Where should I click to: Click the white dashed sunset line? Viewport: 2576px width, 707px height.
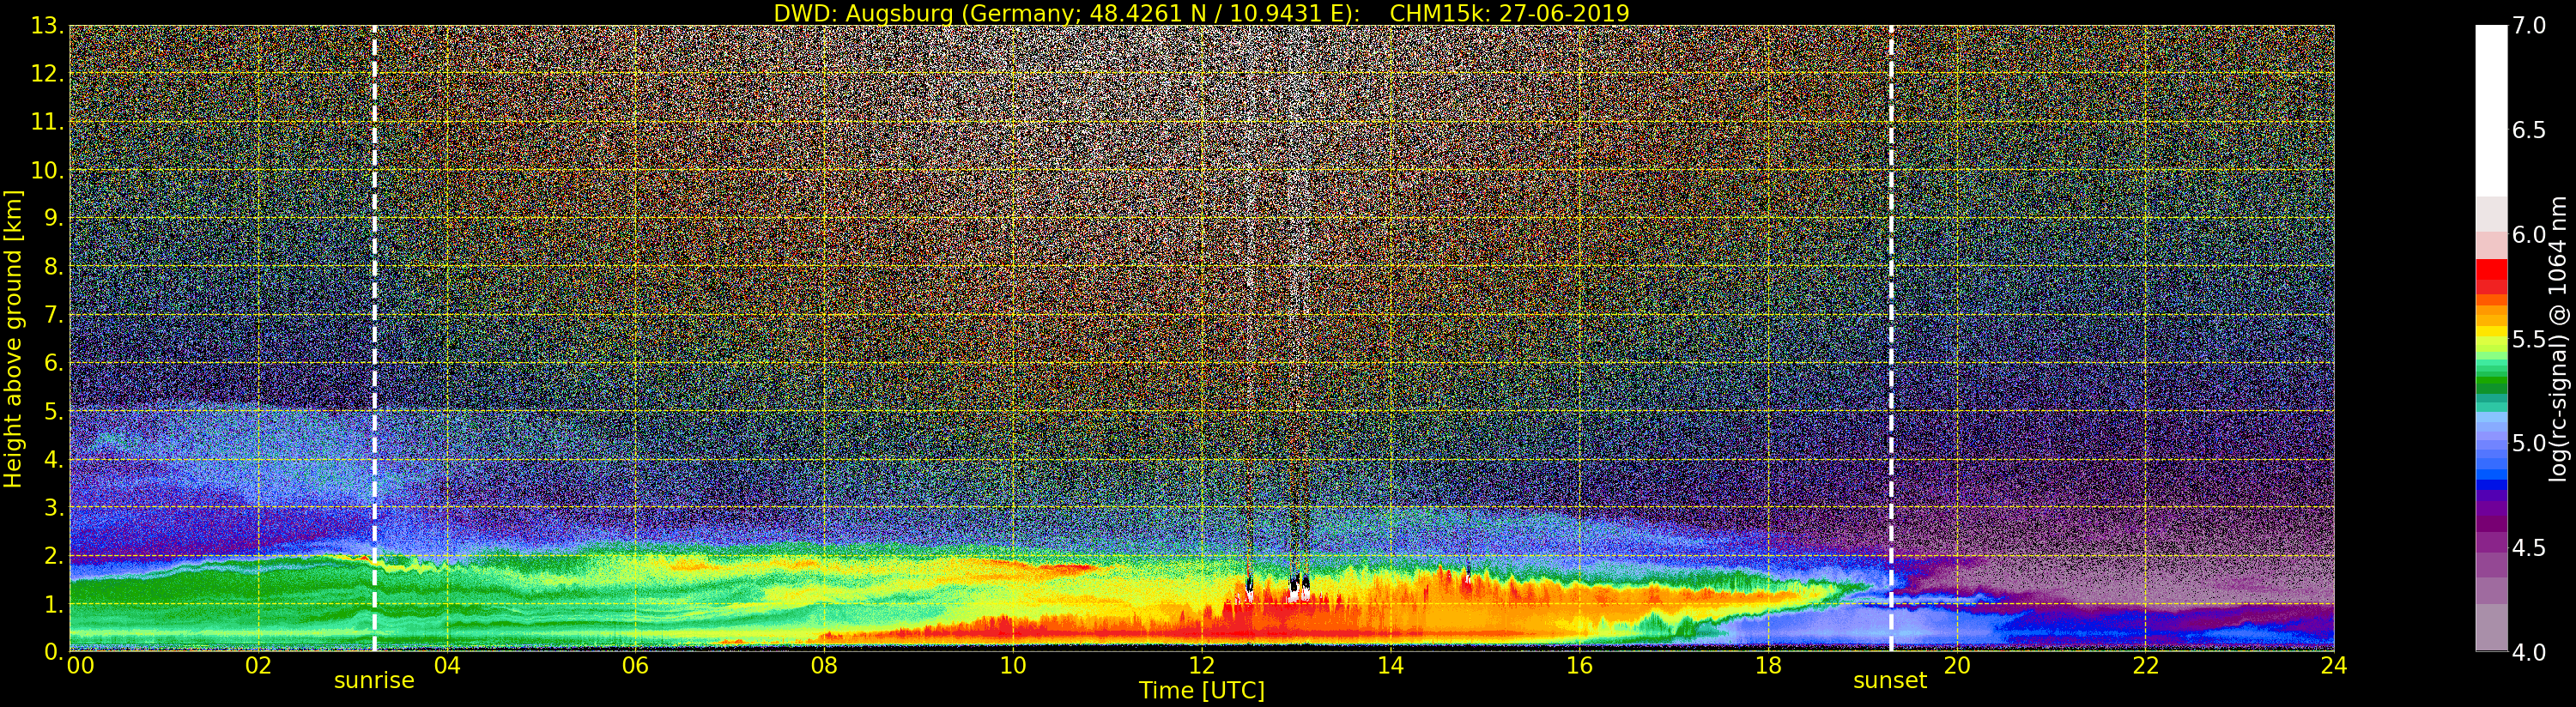click(1891, 338)
